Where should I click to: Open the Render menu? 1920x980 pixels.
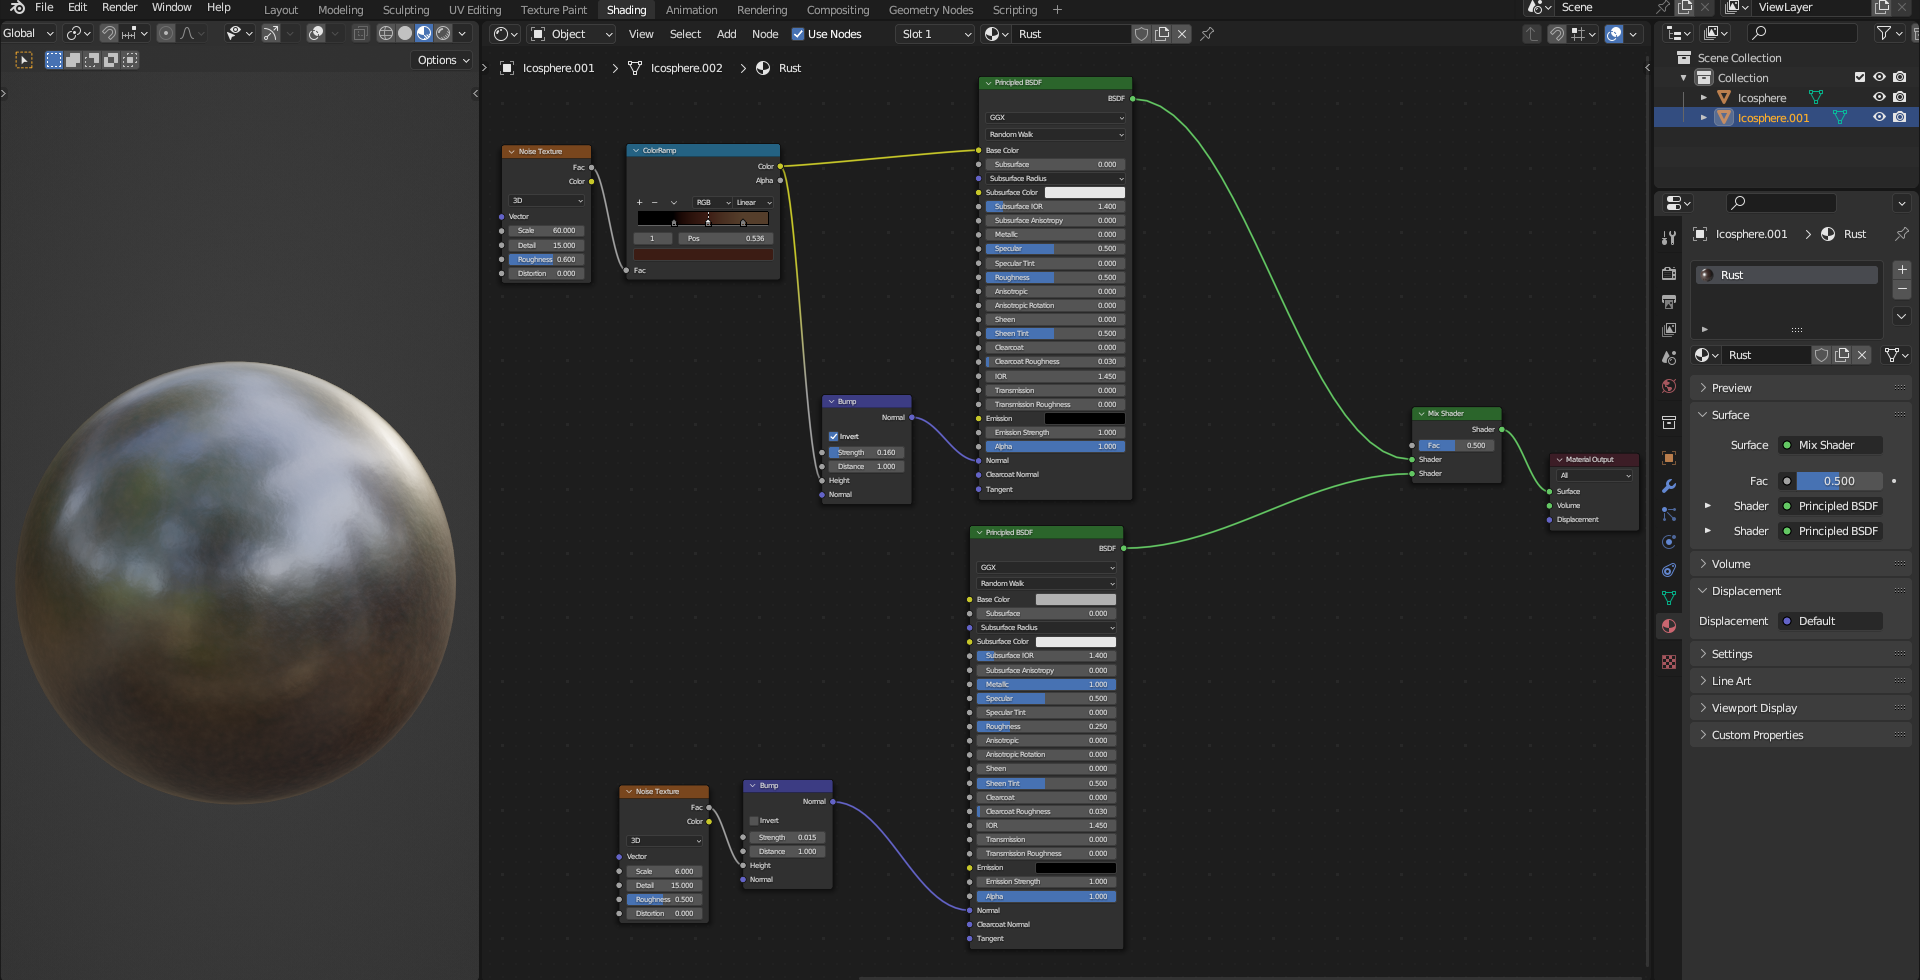[x=119, y=7]
